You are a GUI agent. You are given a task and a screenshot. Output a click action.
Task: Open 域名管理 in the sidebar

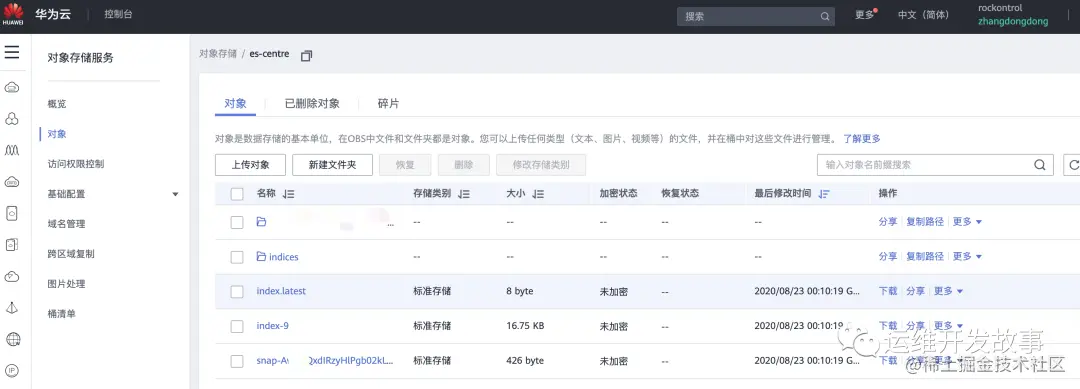(66, 224)
